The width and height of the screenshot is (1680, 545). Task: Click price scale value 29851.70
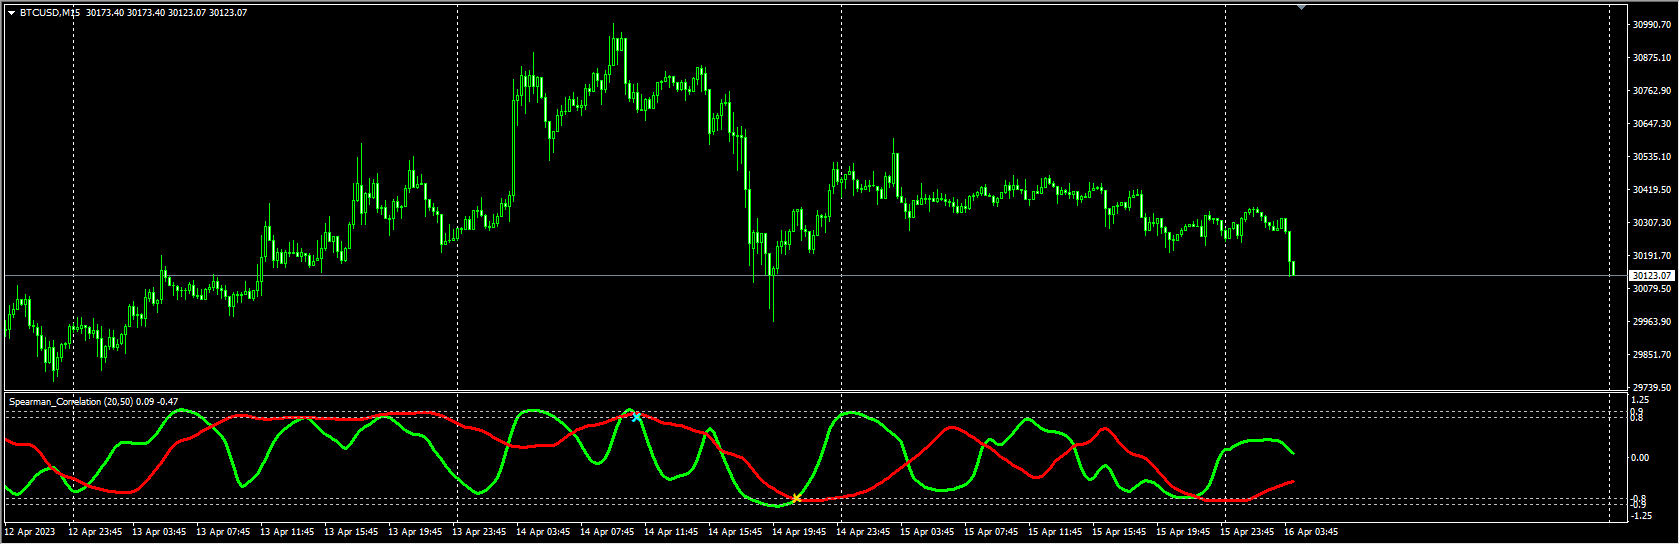click(x=1652, y=354)
